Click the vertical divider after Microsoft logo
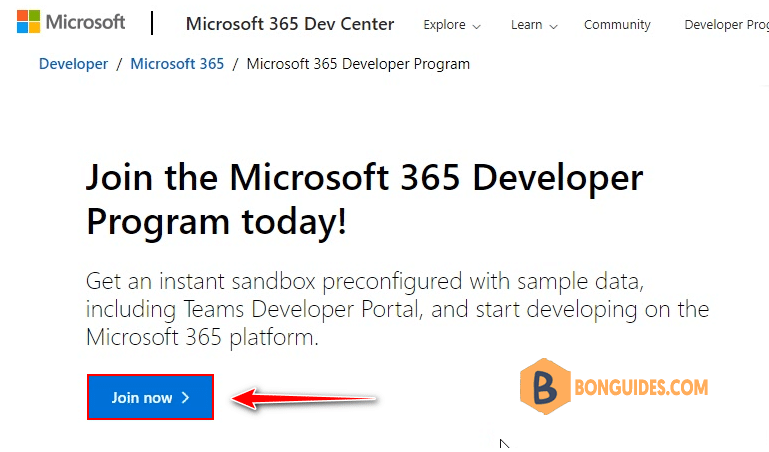Screen dimensions: 769x452 coord(152,23)
